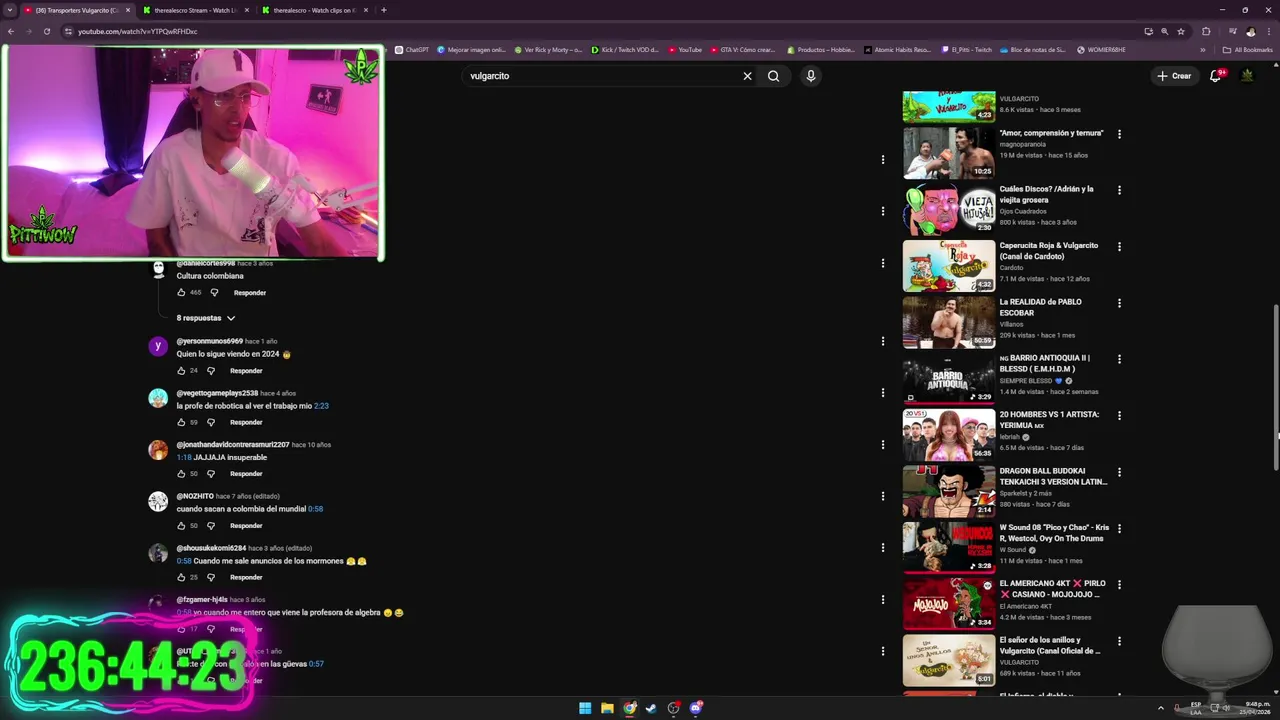Expand the '8 respuestas' replies

(x=206, y=318)
